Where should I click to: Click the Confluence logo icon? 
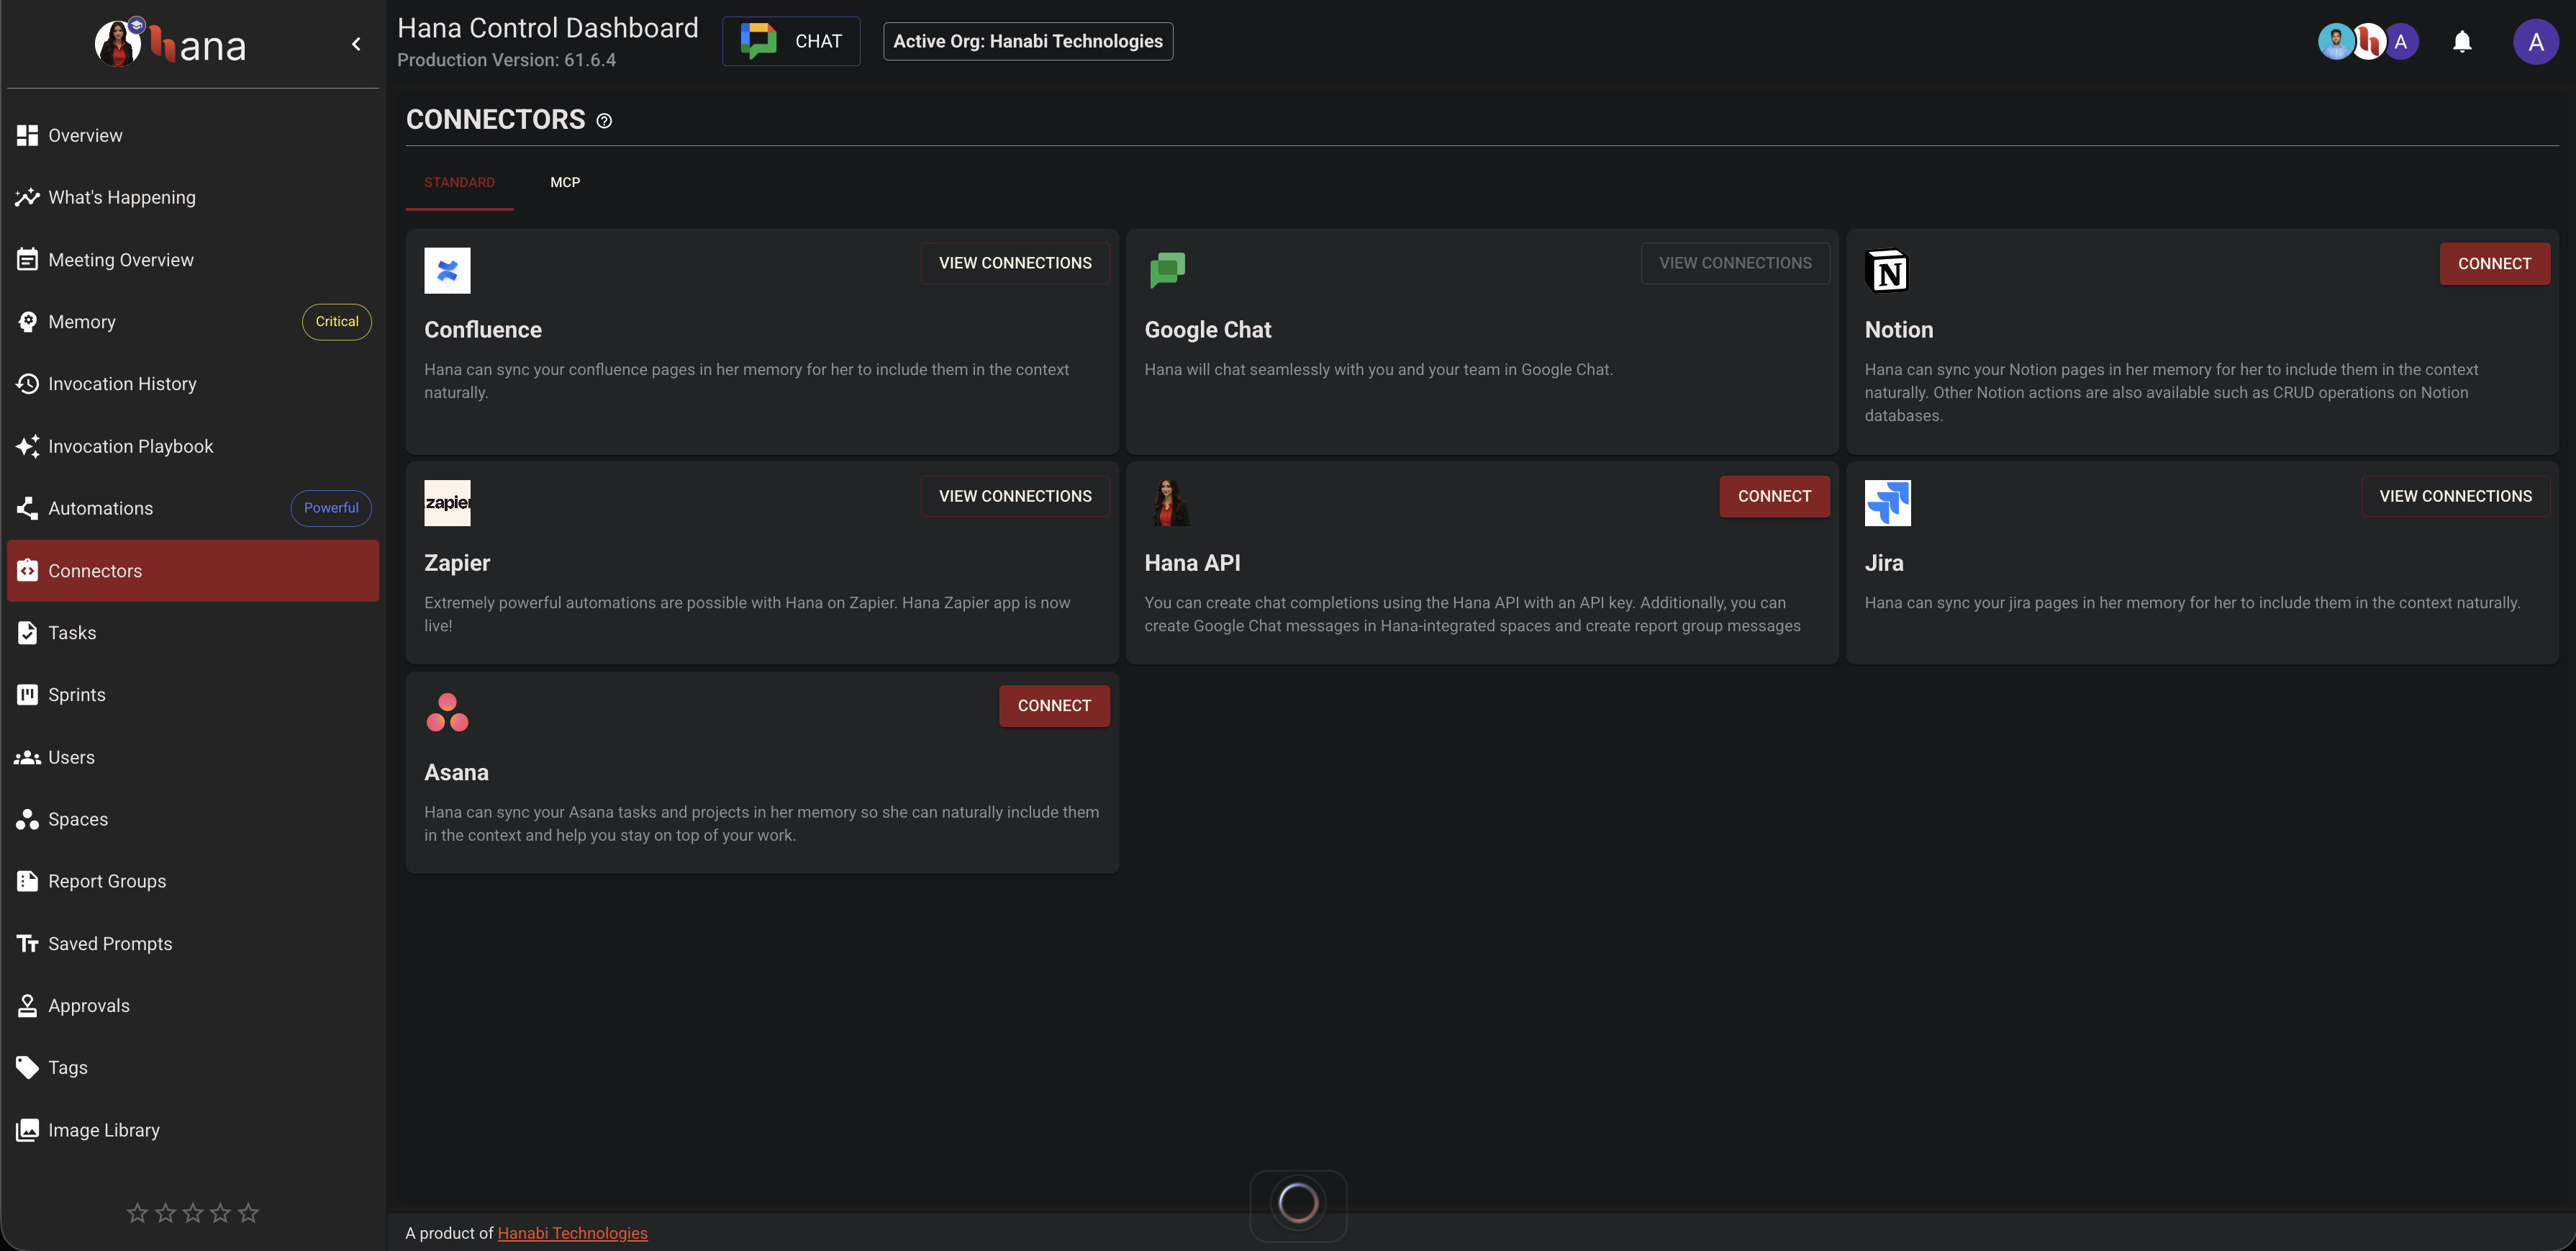pos(447,271)
